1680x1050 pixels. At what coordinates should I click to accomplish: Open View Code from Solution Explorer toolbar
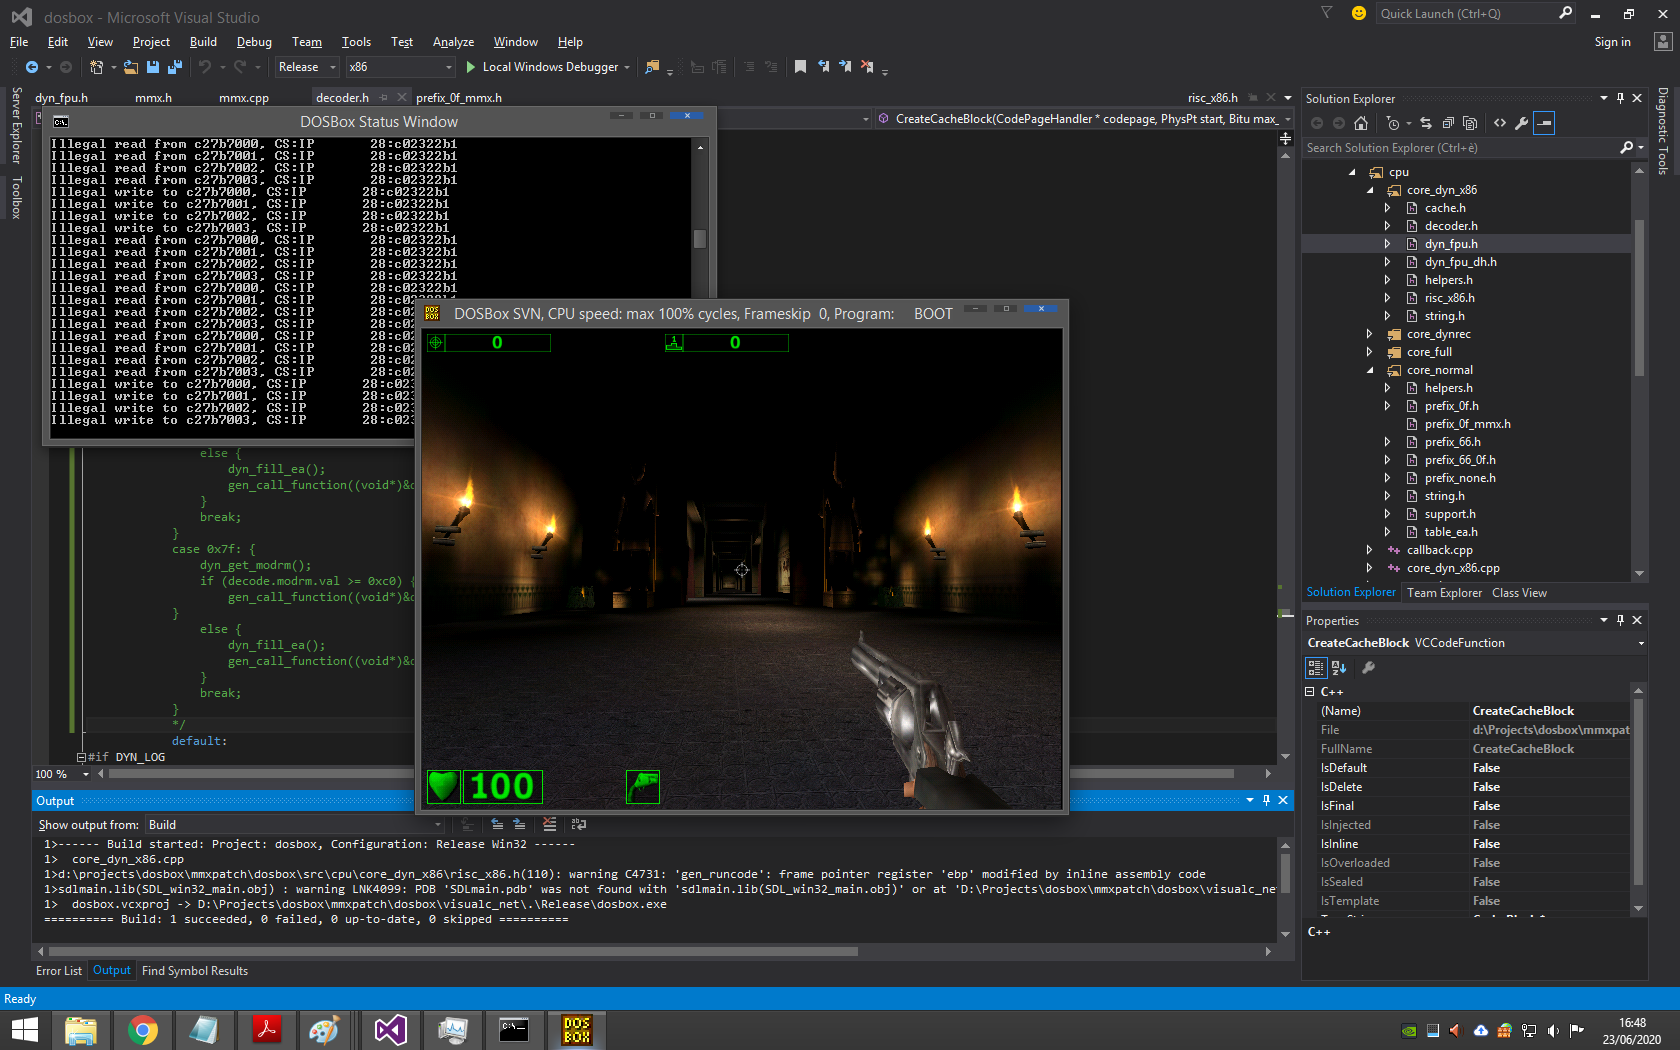(1499, 122)
